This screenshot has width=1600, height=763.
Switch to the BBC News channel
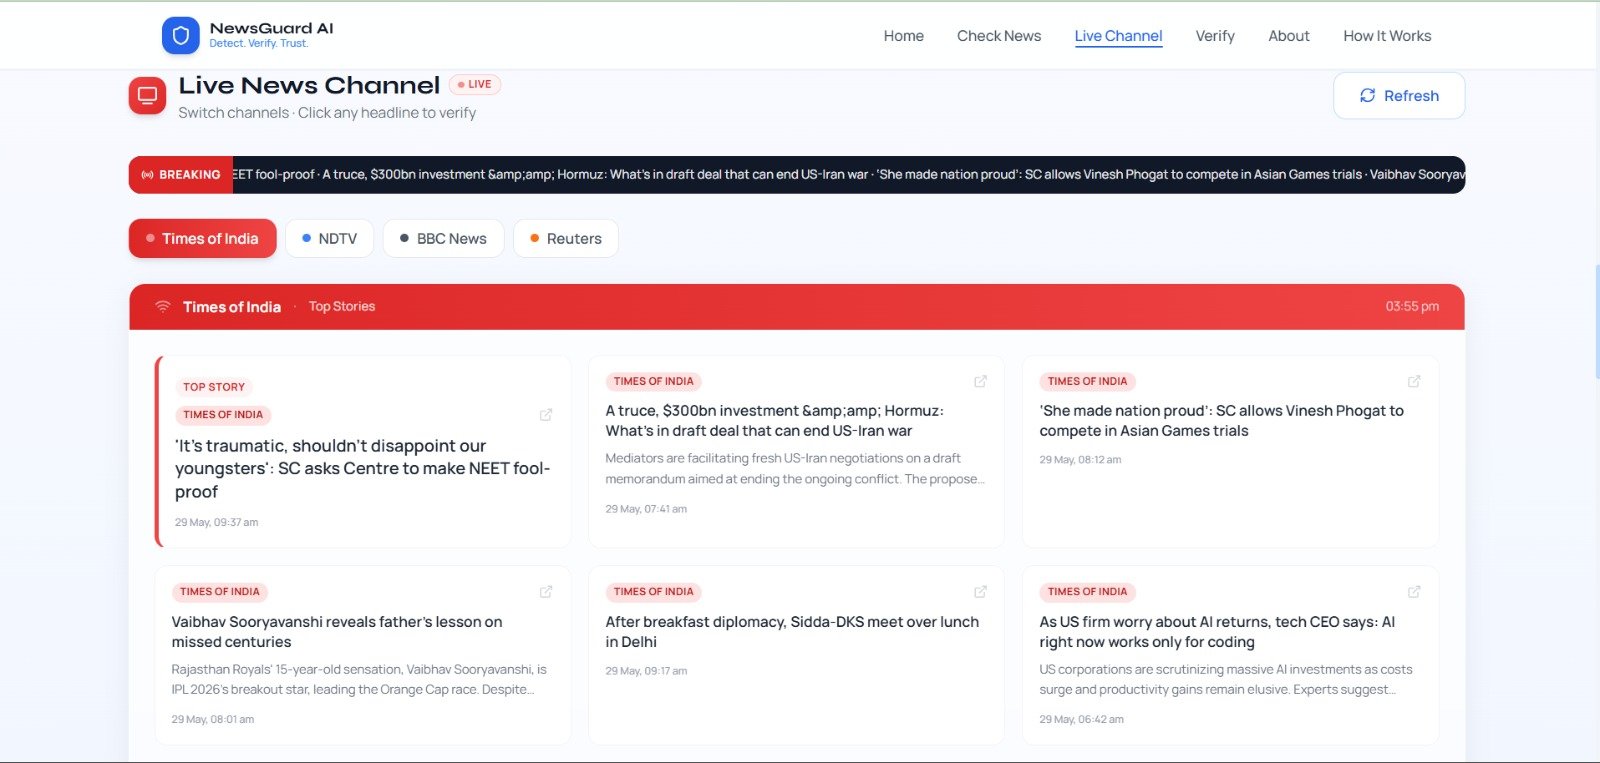click(443, 239)
